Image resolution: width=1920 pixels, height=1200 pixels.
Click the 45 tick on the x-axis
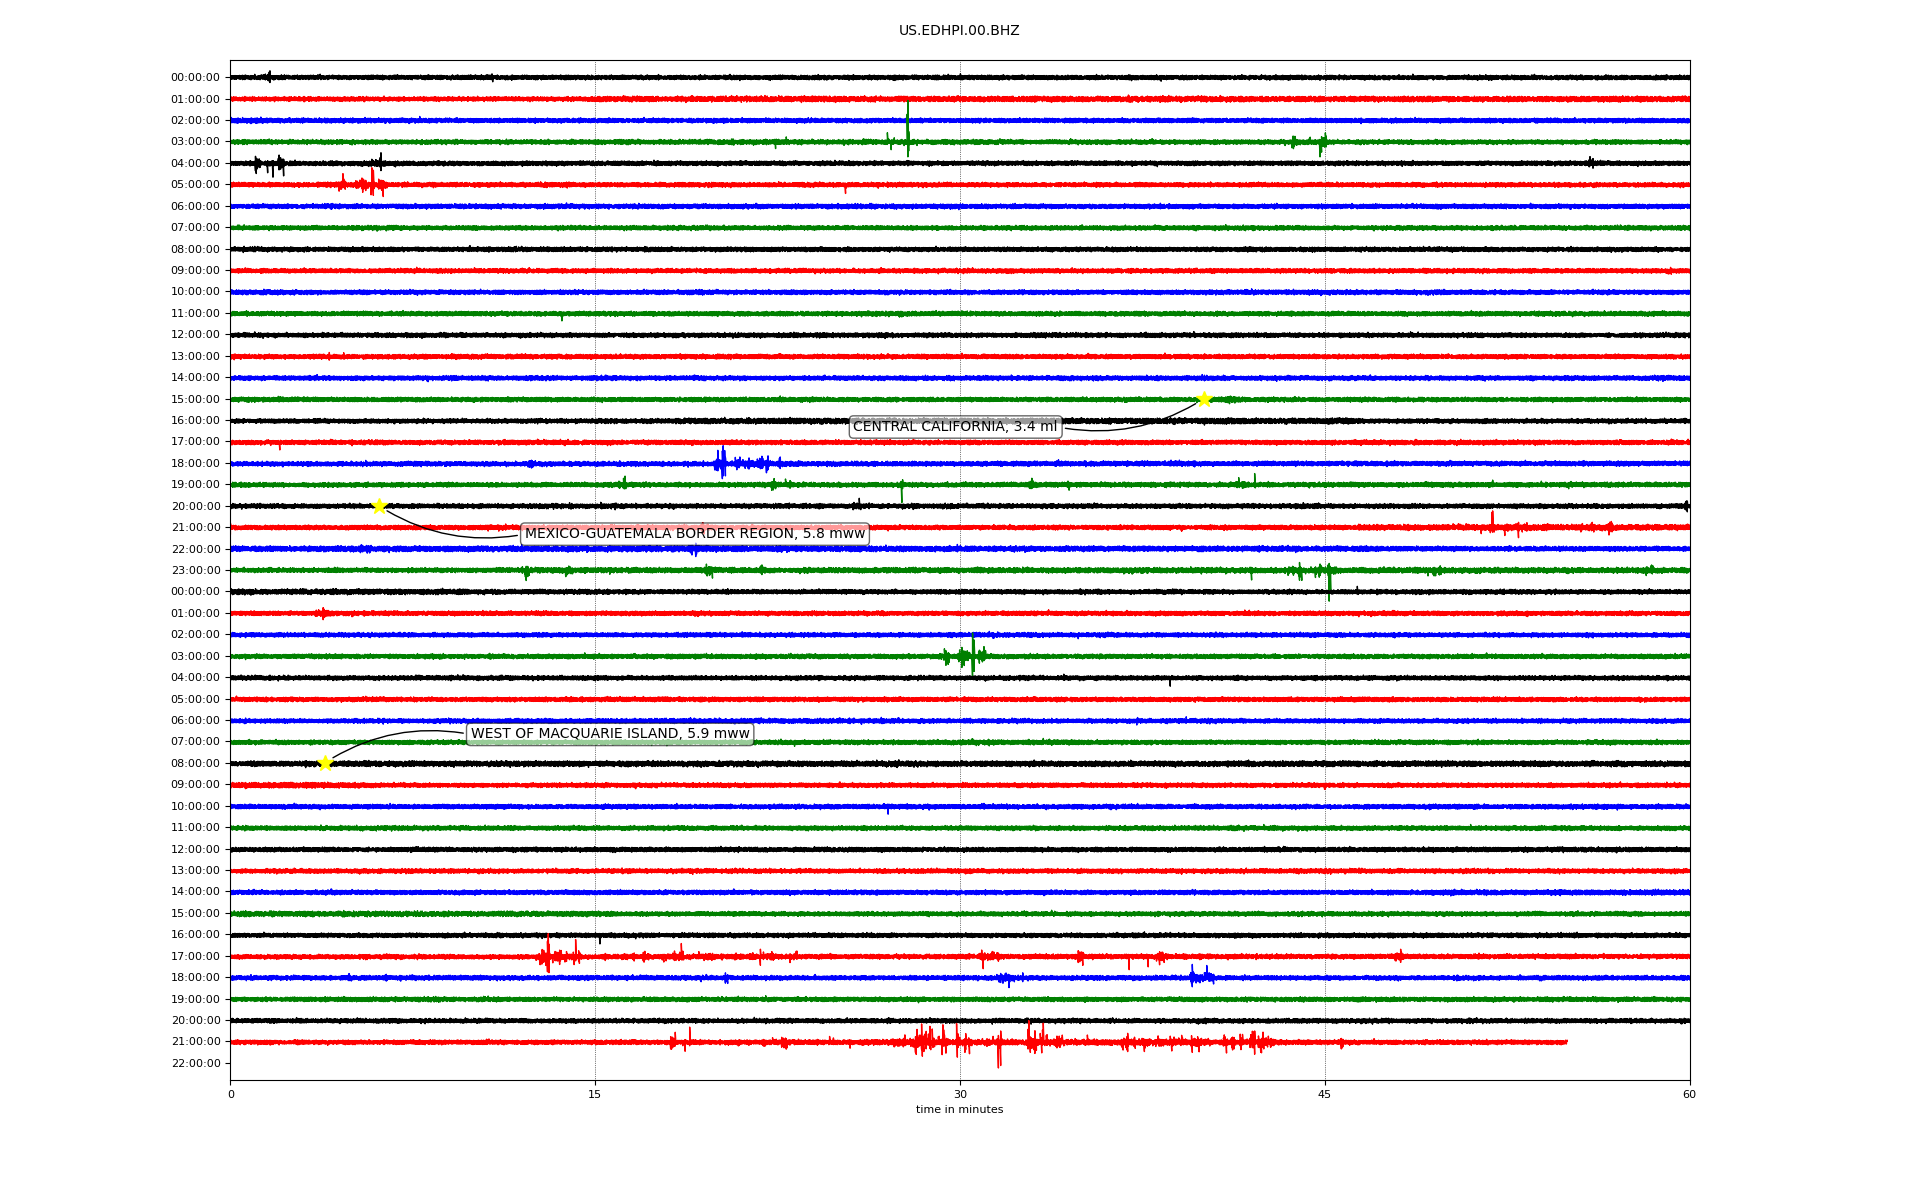(x=1324, y=1094)
